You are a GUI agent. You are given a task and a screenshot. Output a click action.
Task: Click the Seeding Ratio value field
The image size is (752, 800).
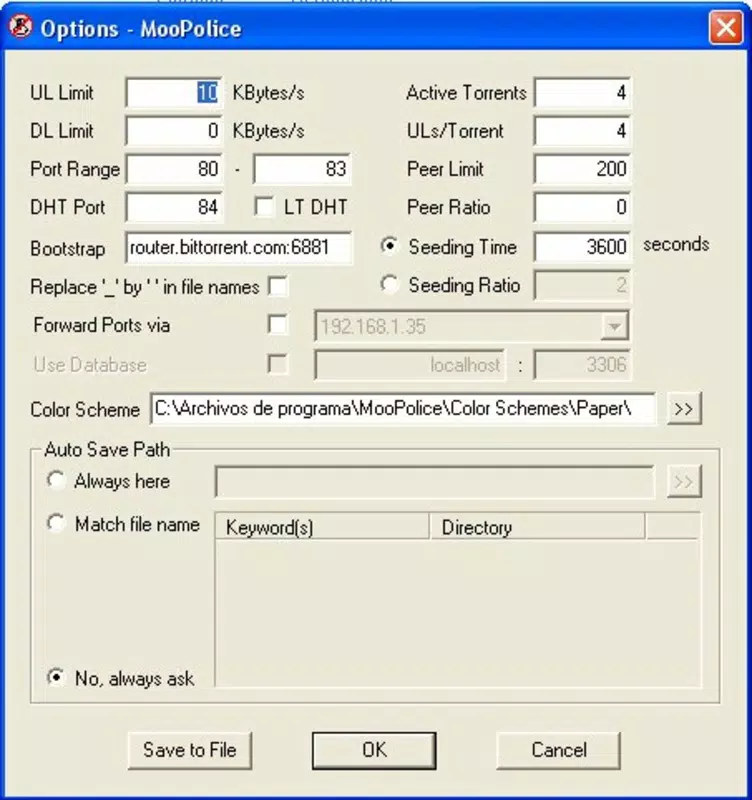tap(582, 285)
